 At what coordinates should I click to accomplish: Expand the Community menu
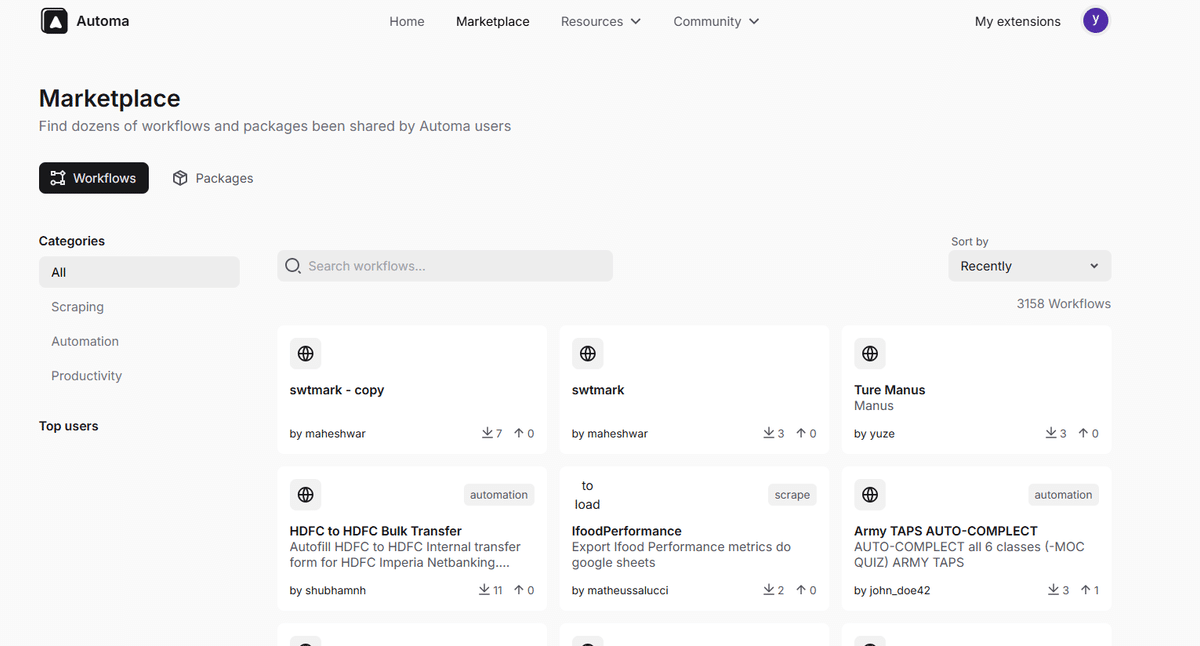(716, 21)
